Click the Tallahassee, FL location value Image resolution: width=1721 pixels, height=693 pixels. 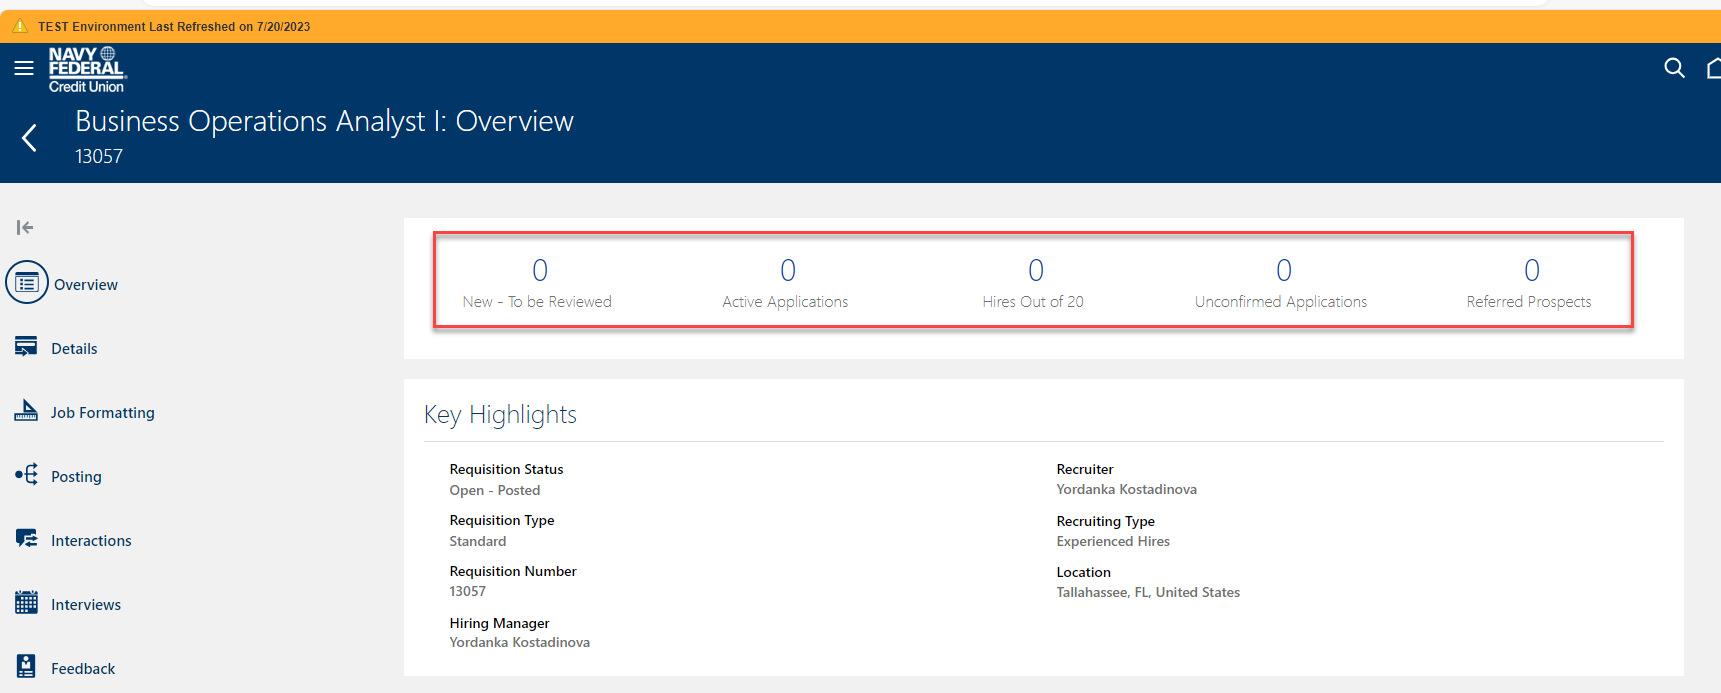pyautogui.click(x=1148, y=592)
